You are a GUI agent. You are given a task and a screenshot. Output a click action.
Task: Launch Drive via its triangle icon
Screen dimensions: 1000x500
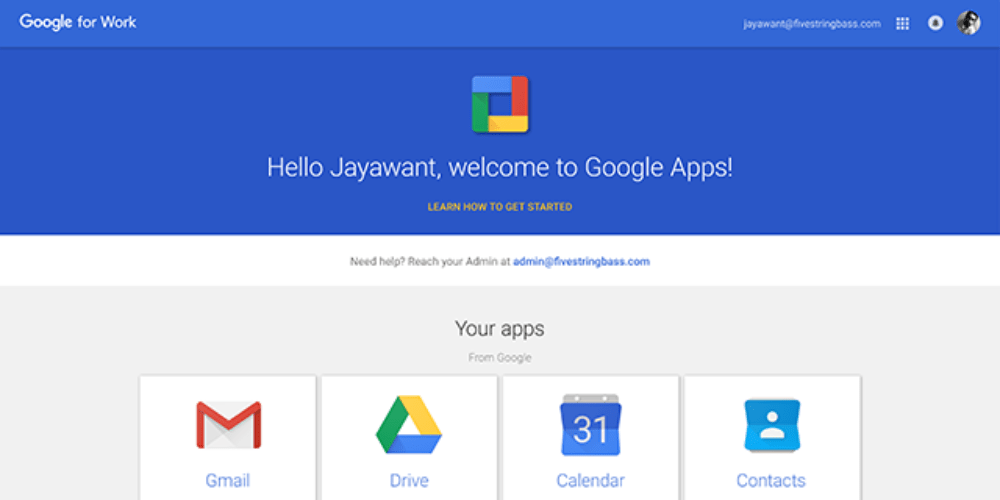coord(408,425)
